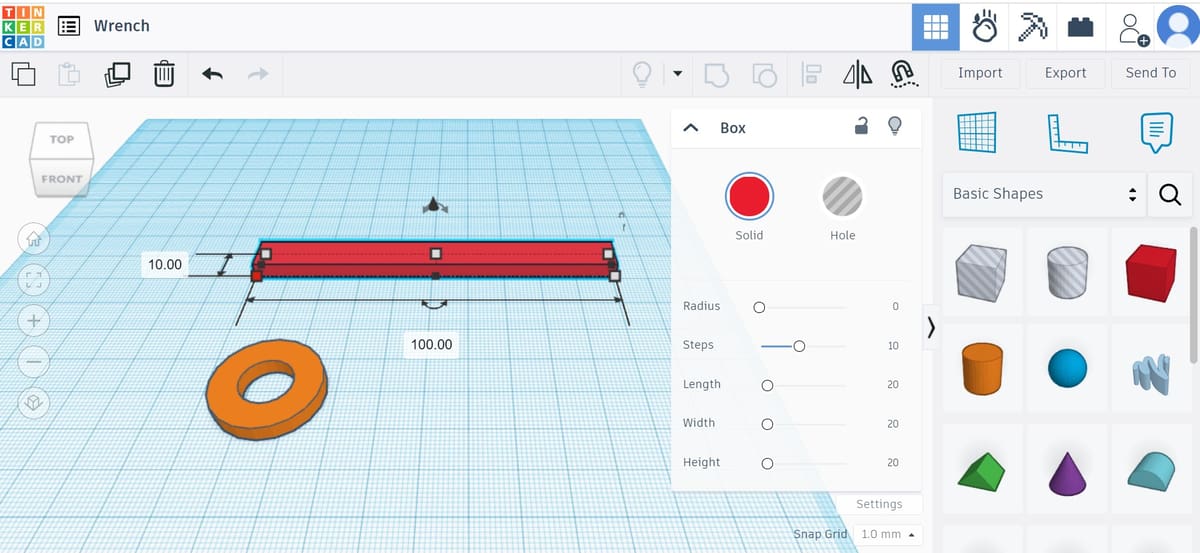Zoom in with the plus button

click(x=33, y=321)
